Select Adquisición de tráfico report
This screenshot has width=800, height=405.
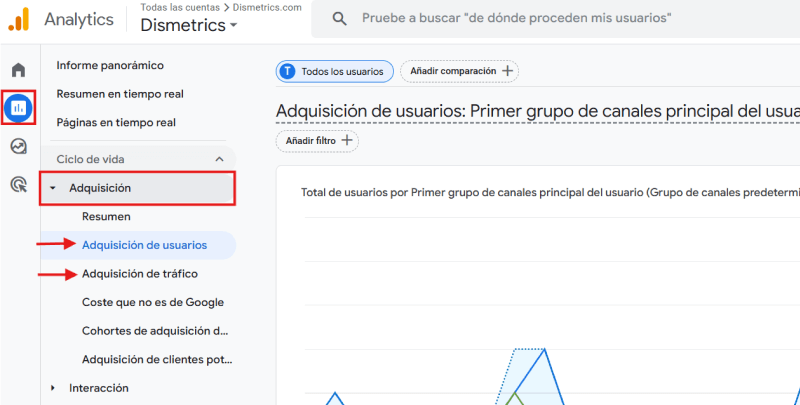click(x=140, y=274)
